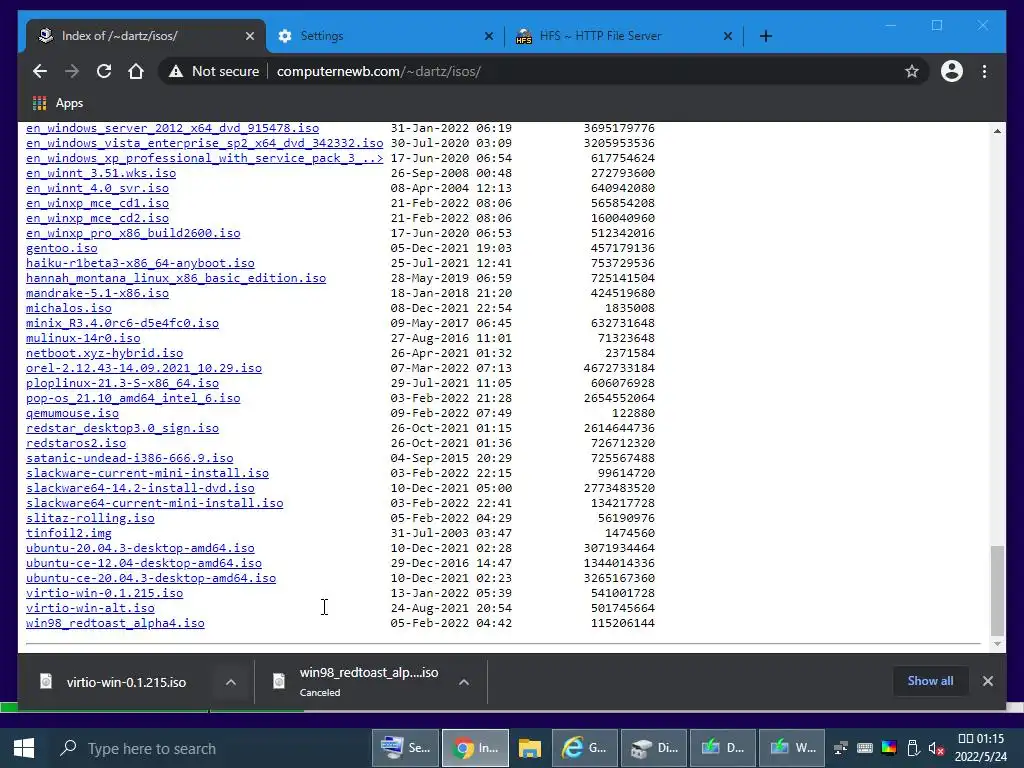
Task: Close the downloads bar
Action: click(987, 680)
